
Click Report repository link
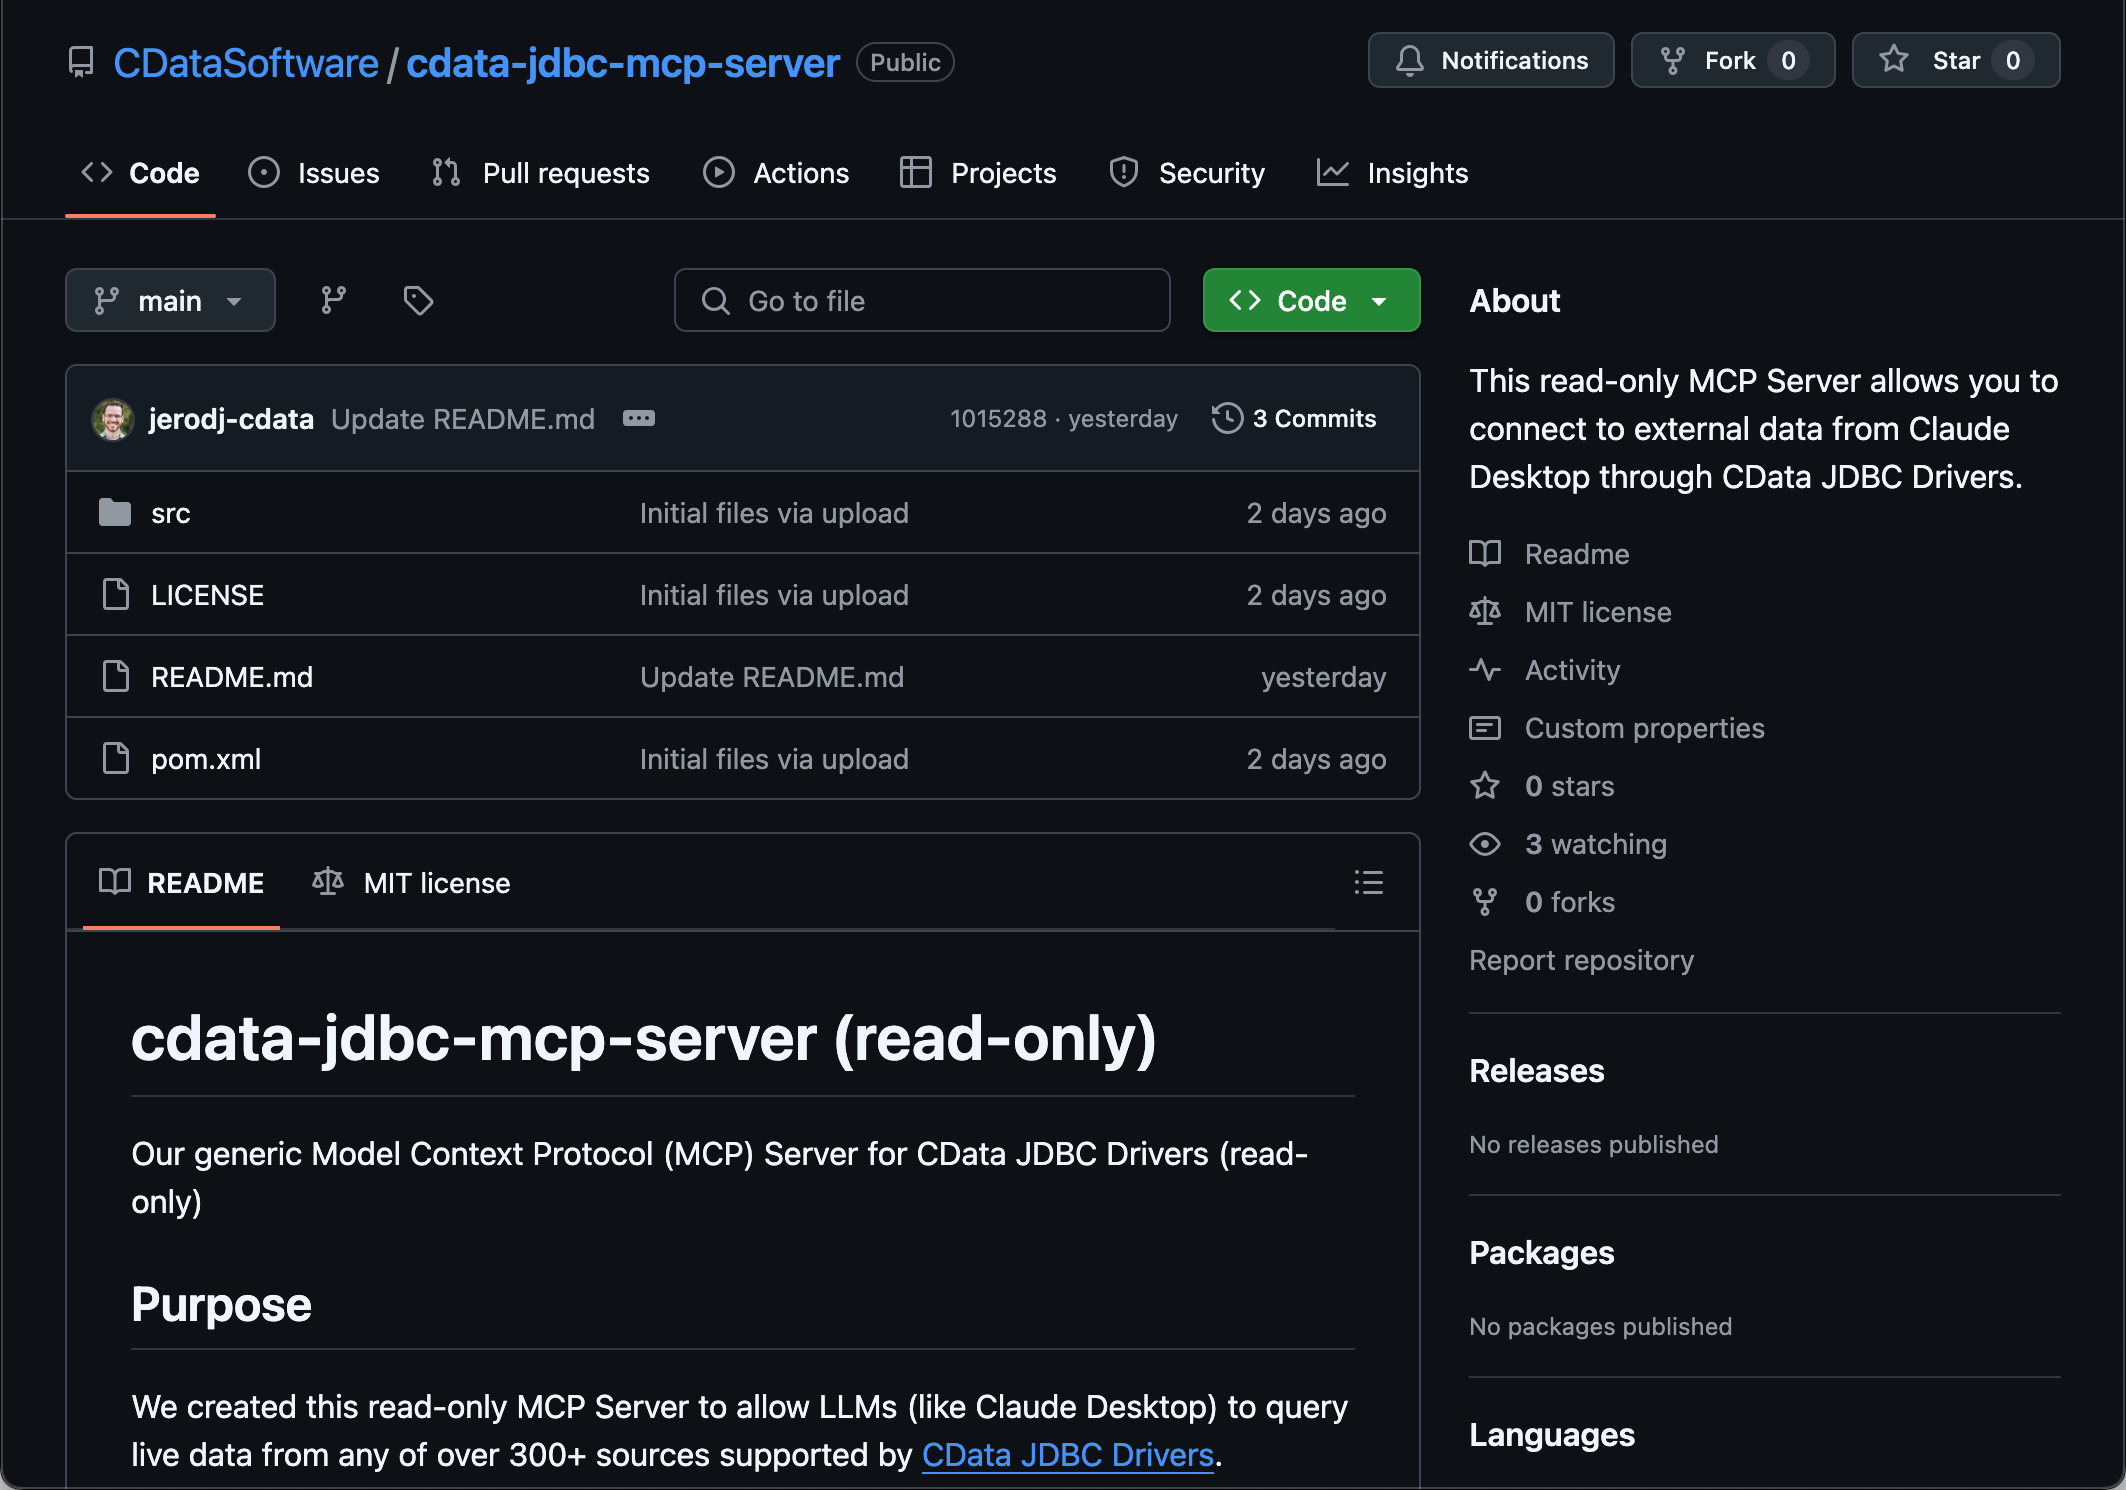[x=1581, y=960]
